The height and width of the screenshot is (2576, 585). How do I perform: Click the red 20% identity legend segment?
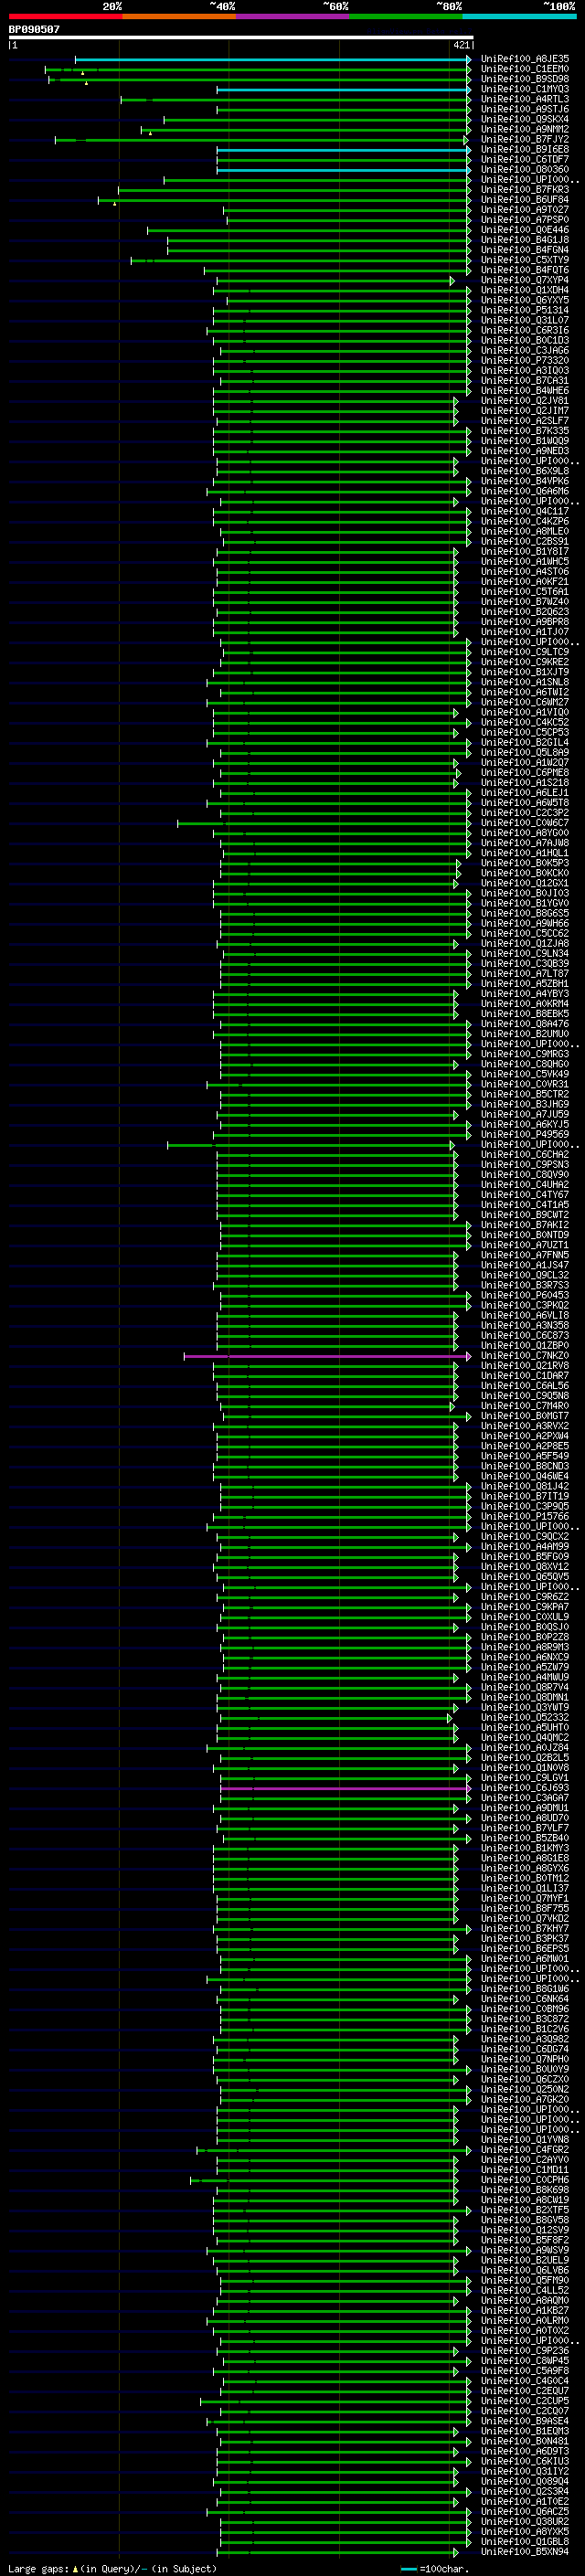pos(65,16)
